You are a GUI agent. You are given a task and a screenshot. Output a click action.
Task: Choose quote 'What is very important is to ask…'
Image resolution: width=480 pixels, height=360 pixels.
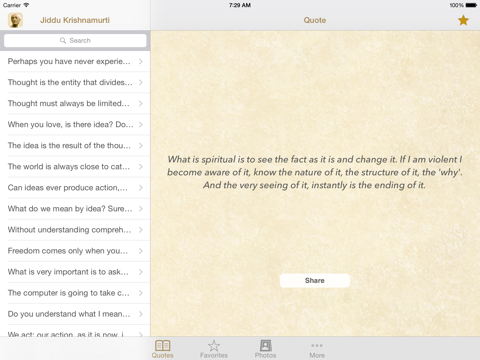point(75,272)
